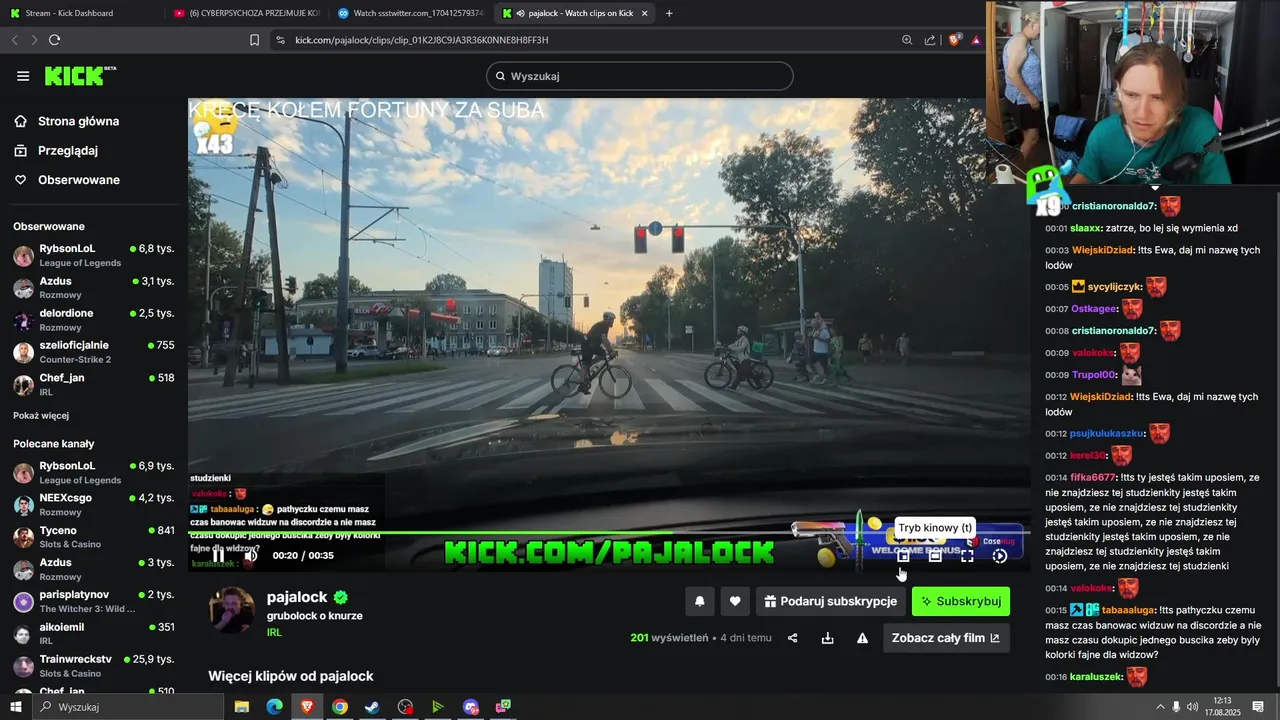Open parisplatynov recommended channel
This screenshot has width=1280, height=720.
(95, 601)
